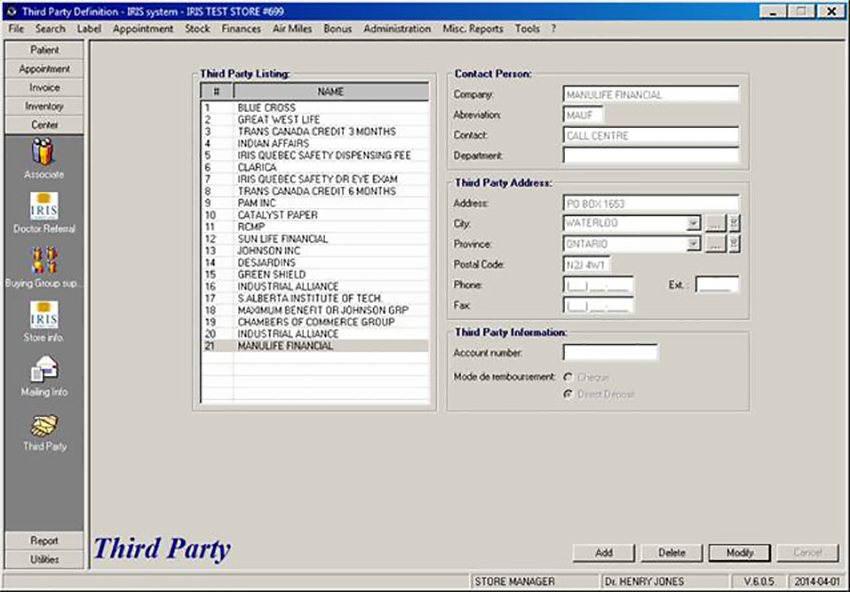Select SUN LIFE FINANCIAL in the listing
The width and height of the screenshot is (850, 592).
point(315,239)
